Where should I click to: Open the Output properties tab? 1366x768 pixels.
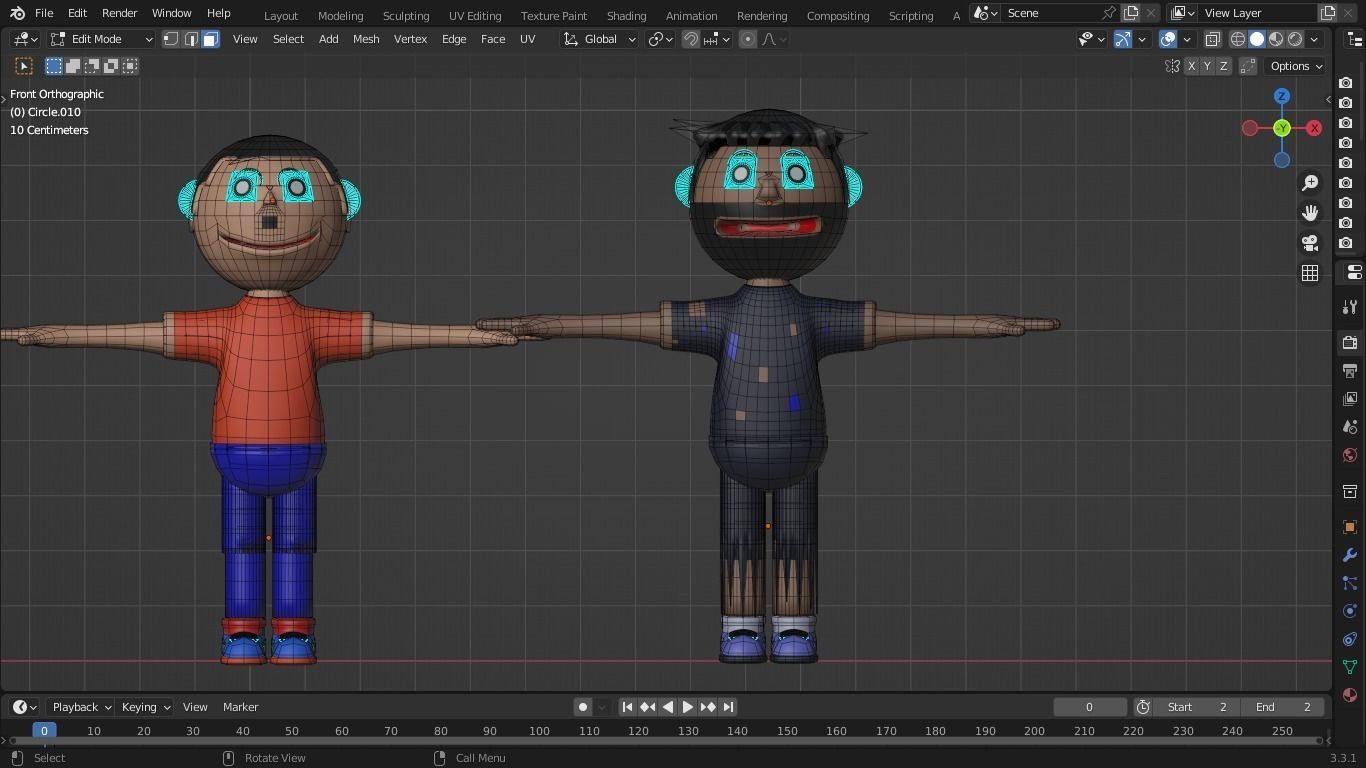(1350, 371)
